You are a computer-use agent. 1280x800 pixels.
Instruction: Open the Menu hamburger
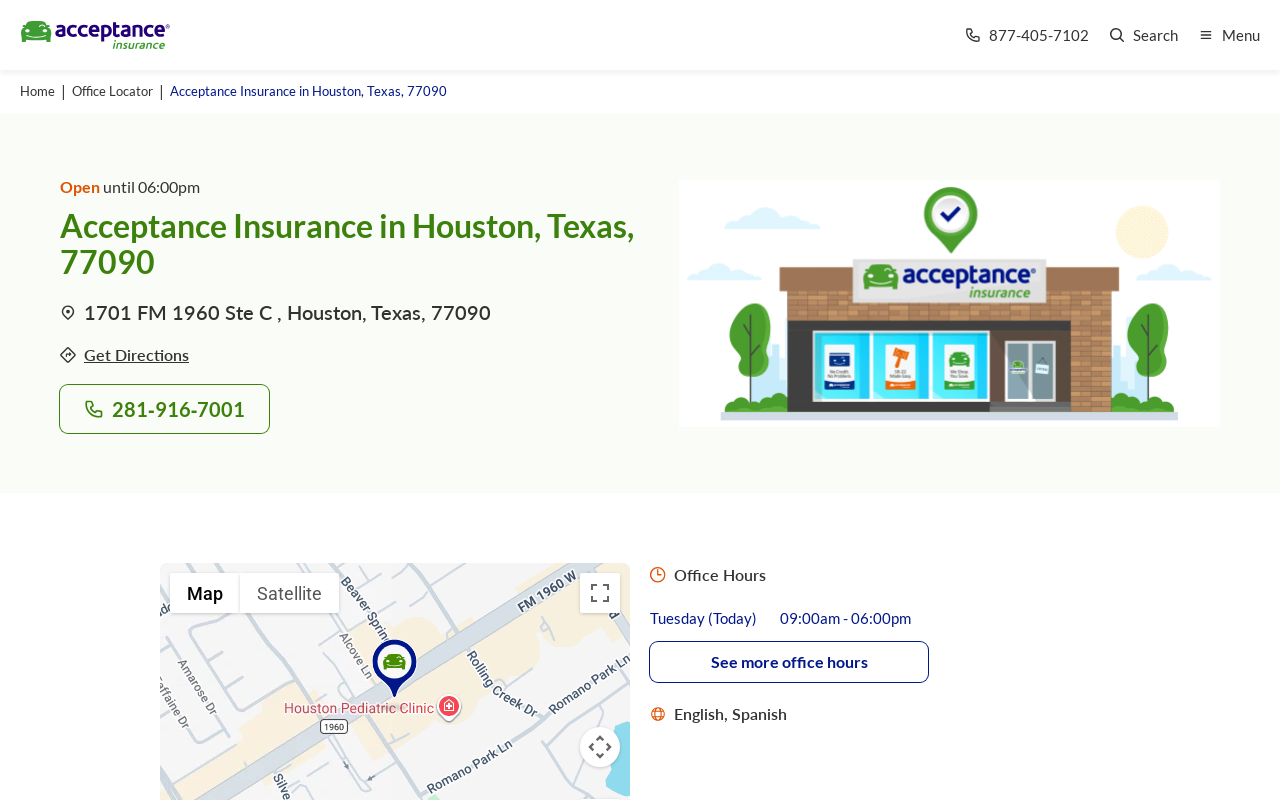pos(1230,35)
